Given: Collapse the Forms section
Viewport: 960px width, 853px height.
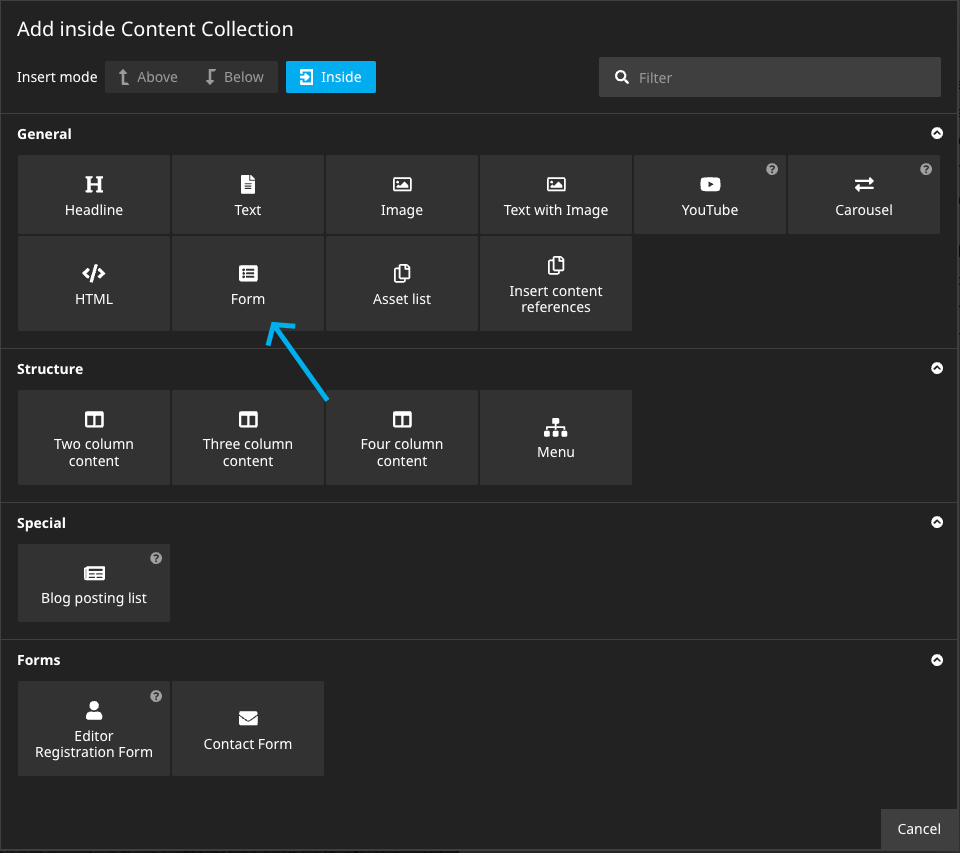Looking at the screenshot, I should coord(937,660).
